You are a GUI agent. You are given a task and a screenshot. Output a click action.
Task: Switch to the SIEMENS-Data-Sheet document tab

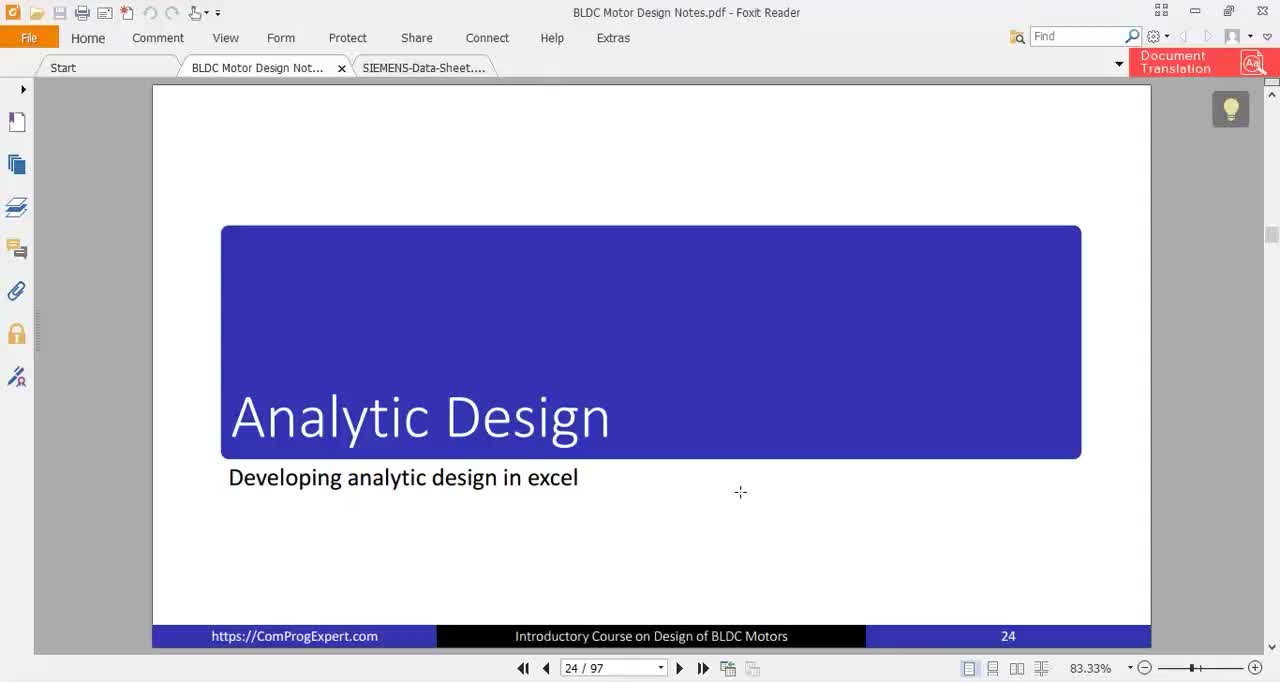424,68
